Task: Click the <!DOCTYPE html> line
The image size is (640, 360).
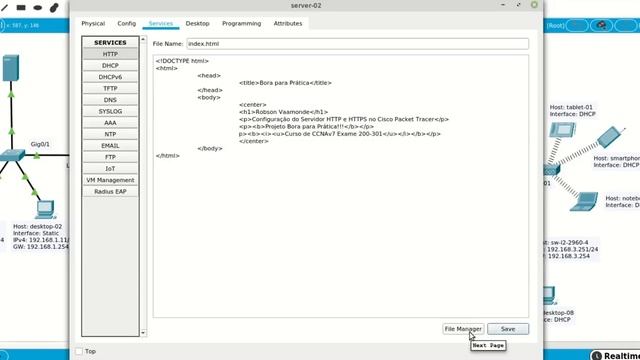Action: pos(182,61)
